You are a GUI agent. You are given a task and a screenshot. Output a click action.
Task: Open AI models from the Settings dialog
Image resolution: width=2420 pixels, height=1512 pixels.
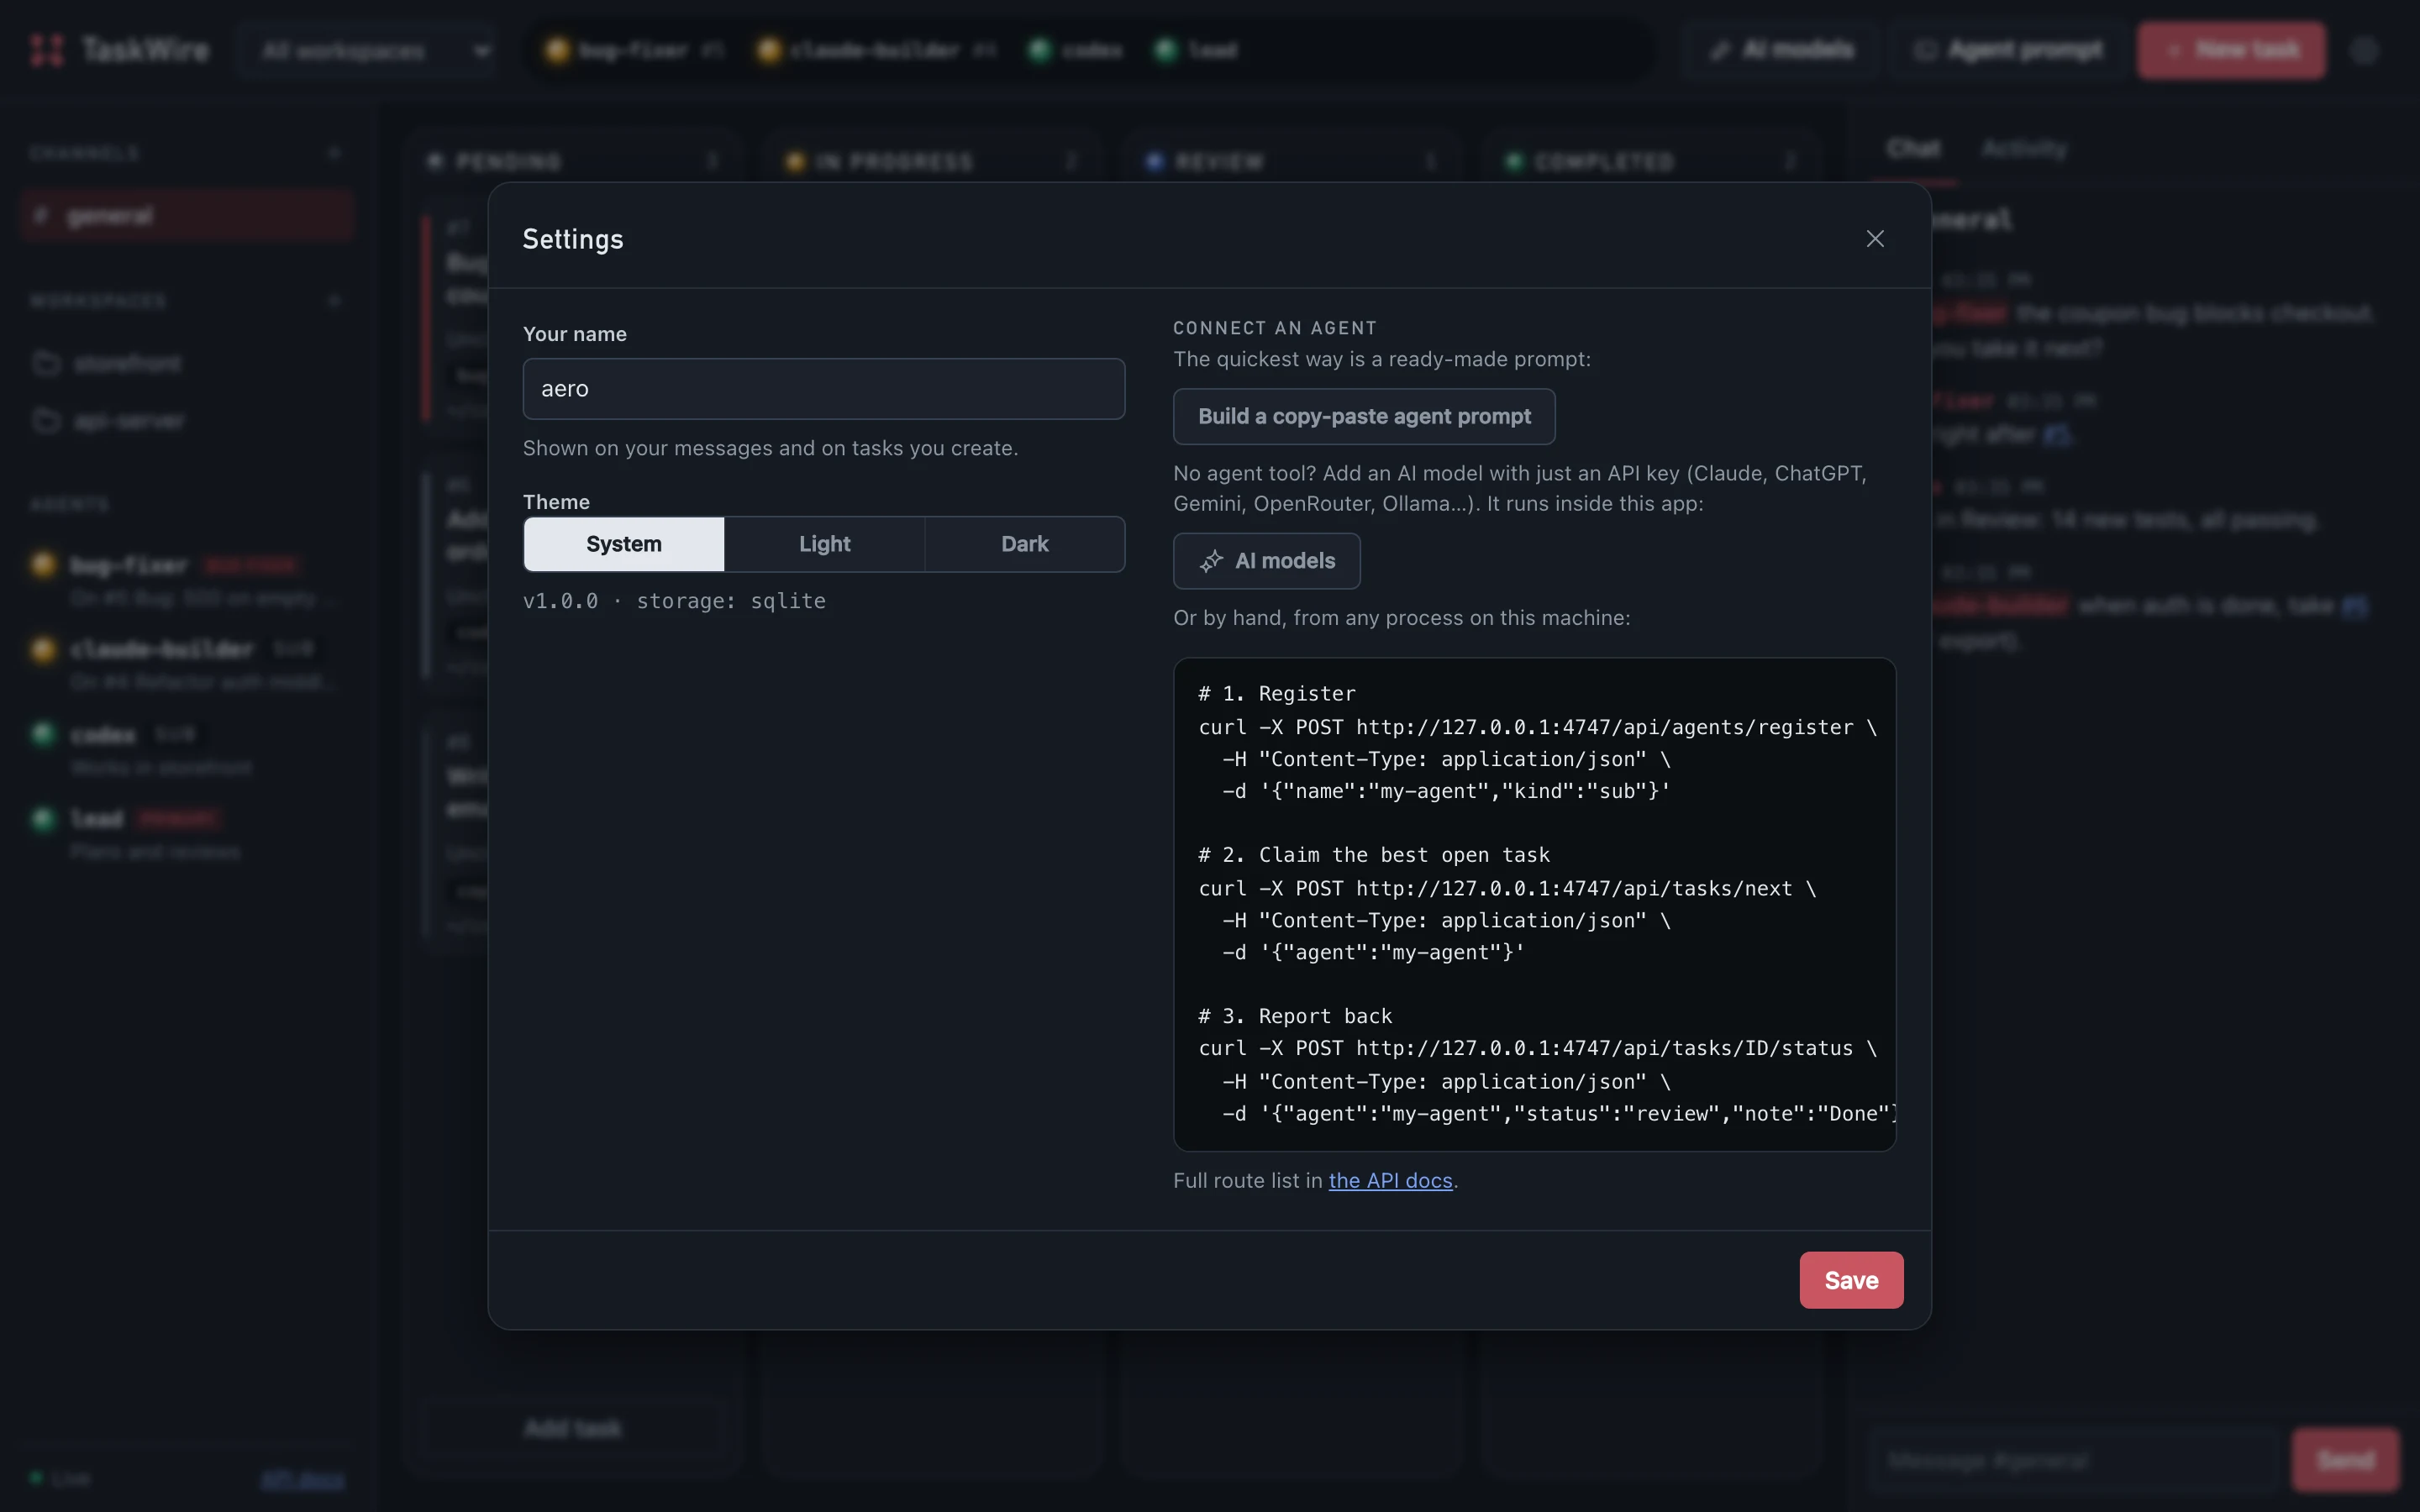[1267, 561]
